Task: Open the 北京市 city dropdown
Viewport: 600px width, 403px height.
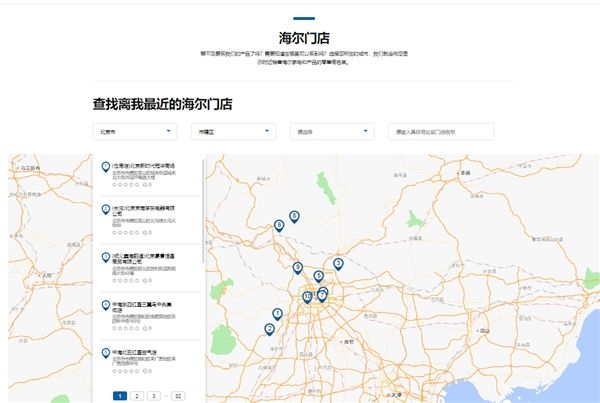Action: [134, 131]
